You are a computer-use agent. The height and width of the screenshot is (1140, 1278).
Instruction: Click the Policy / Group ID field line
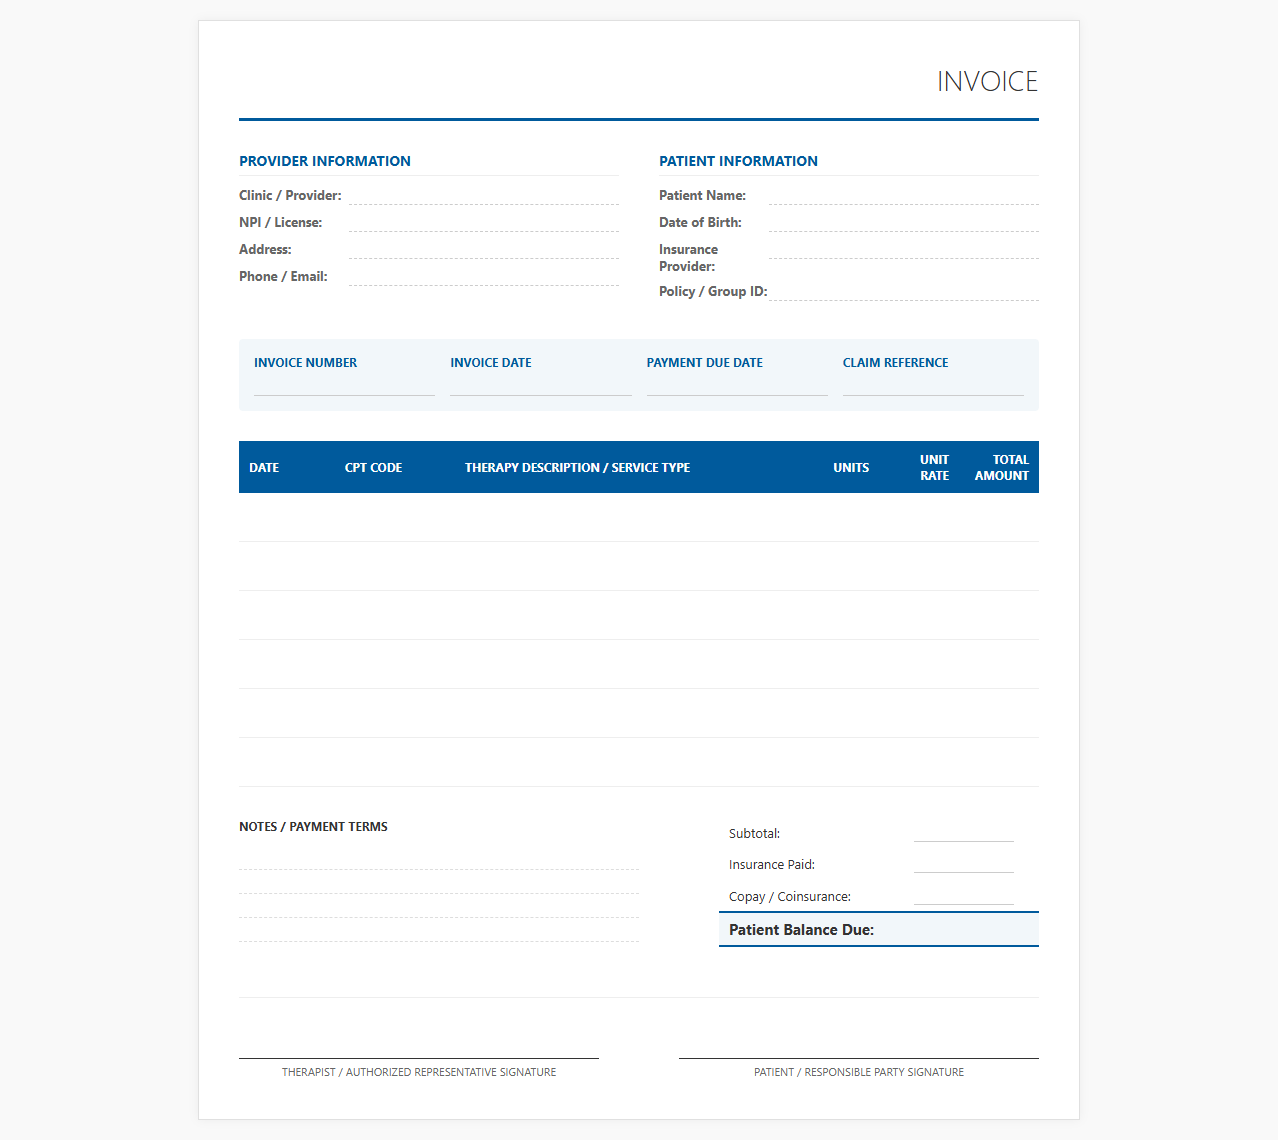point(904,291)
